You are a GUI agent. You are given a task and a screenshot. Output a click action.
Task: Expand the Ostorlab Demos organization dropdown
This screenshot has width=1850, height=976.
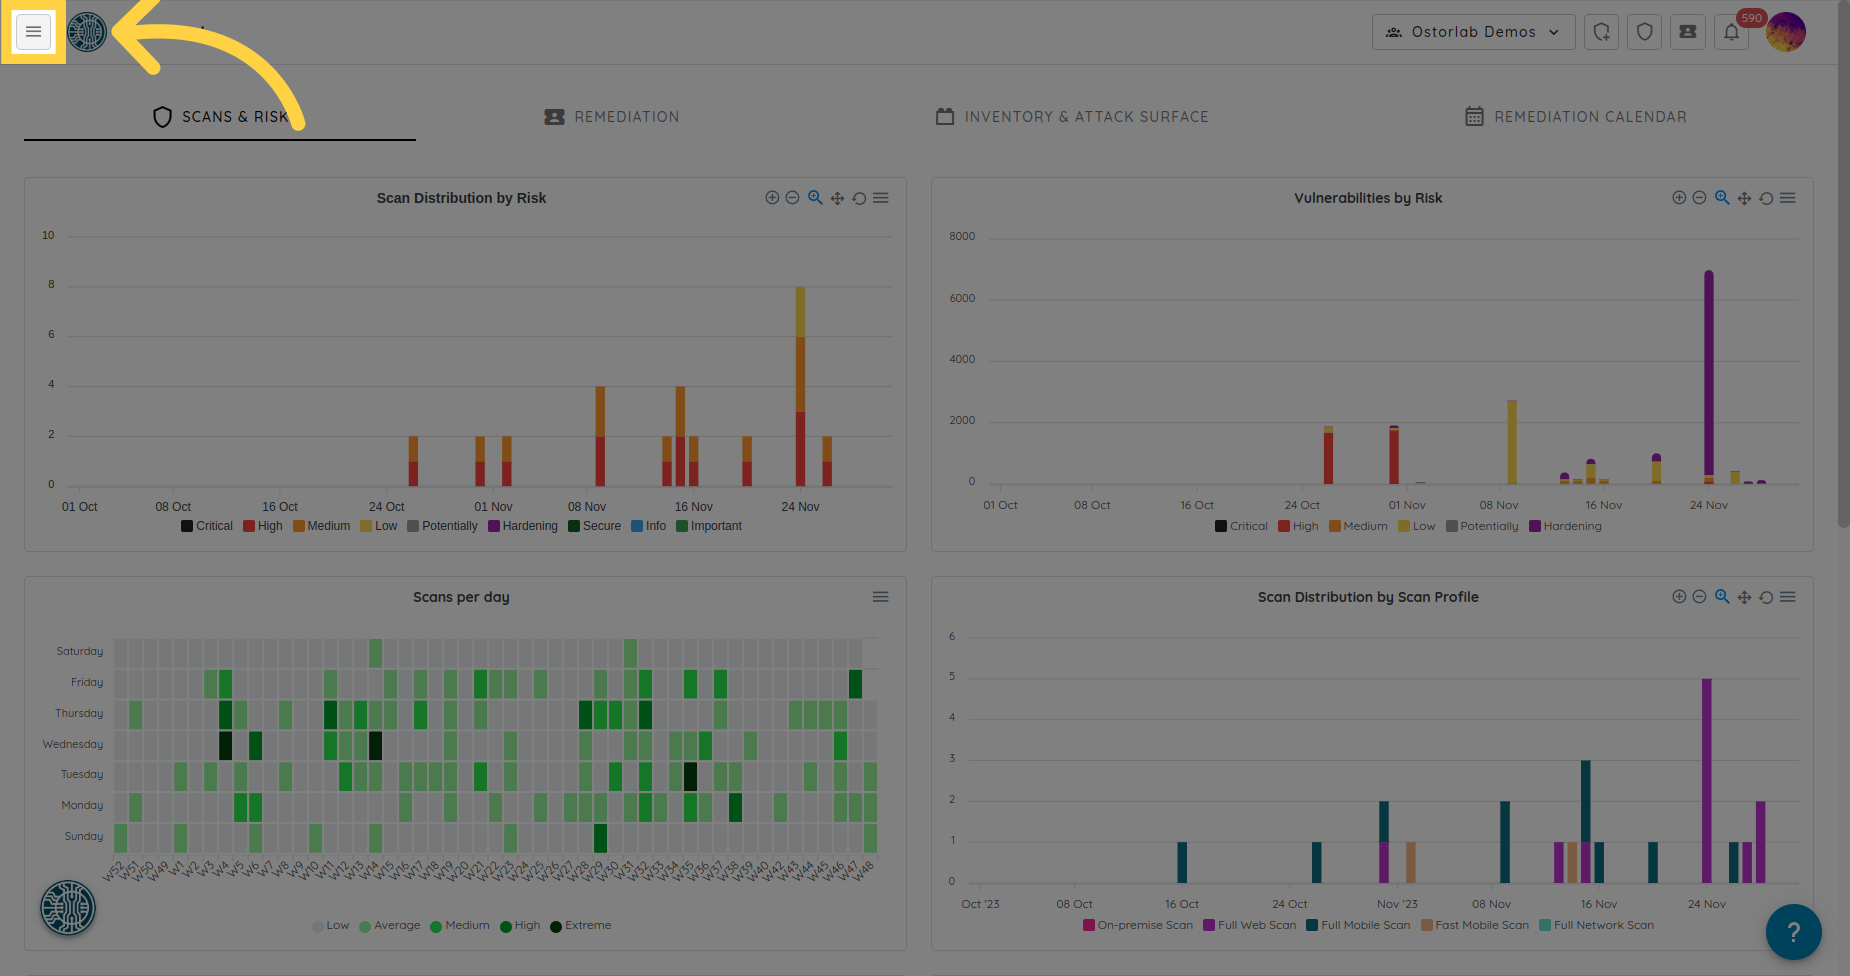coord(1473,32)
